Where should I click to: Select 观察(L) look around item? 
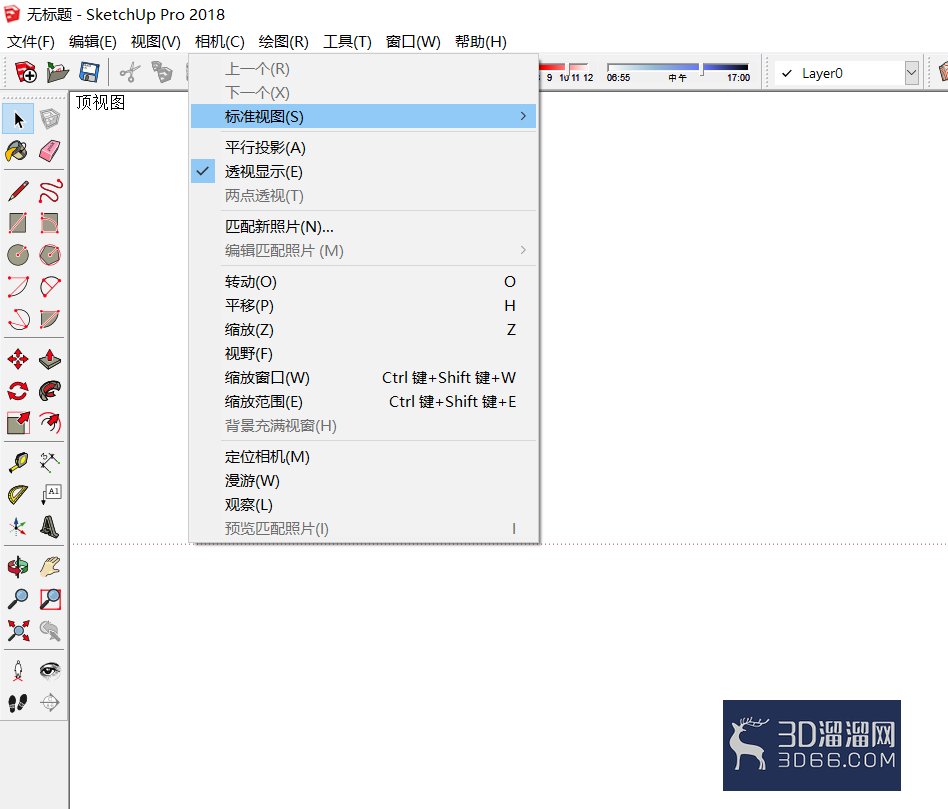coord(363,505)
